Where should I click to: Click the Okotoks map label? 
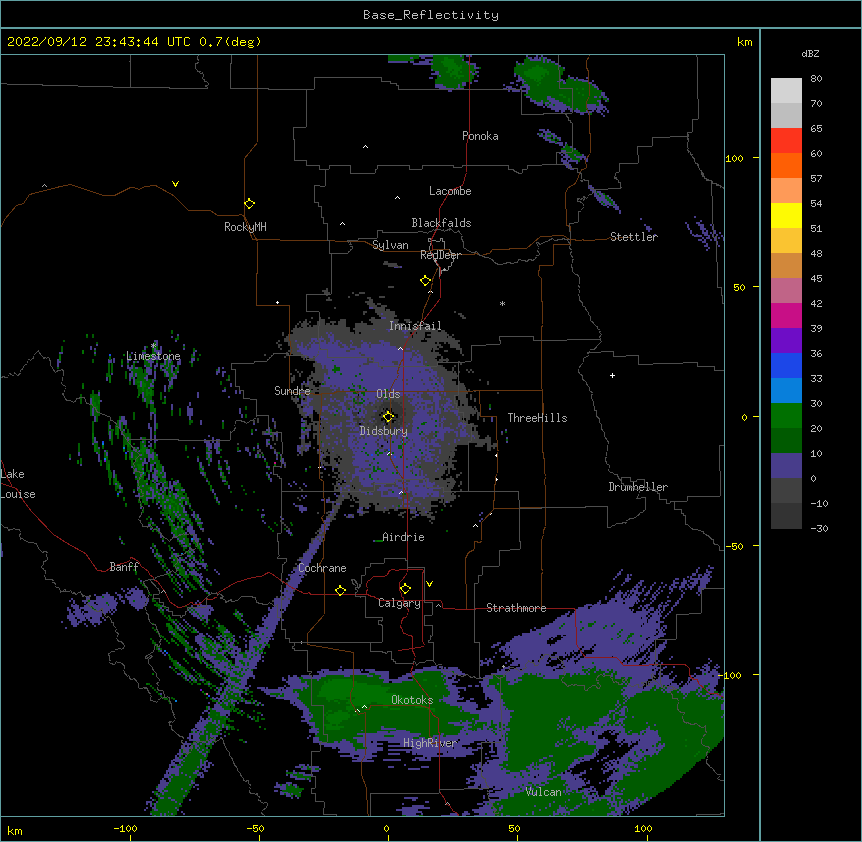412,700
